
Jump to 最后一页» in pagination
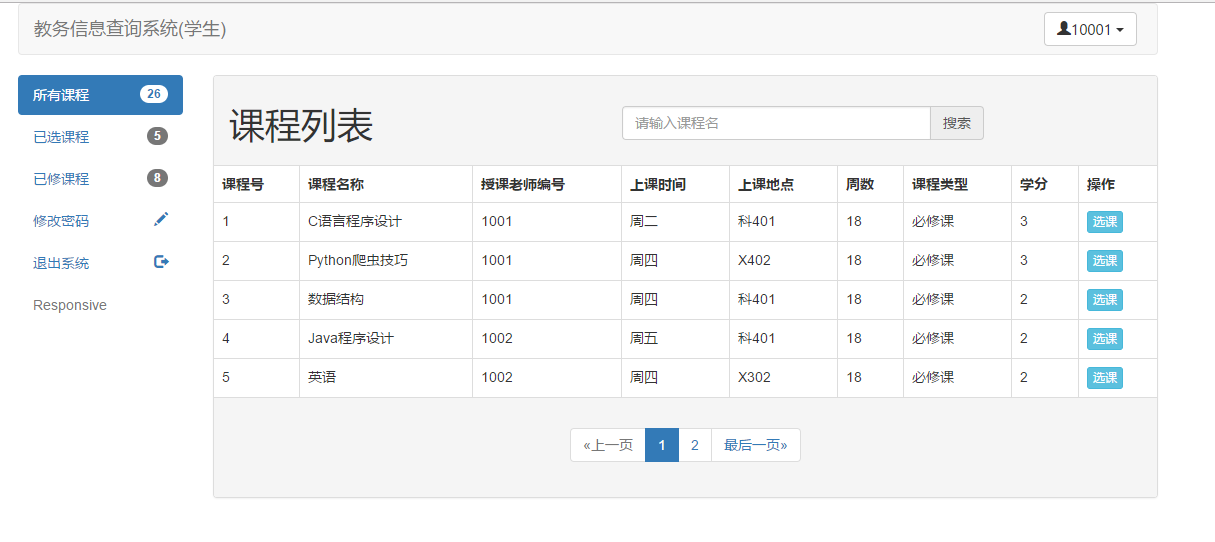tap(756, 445)
